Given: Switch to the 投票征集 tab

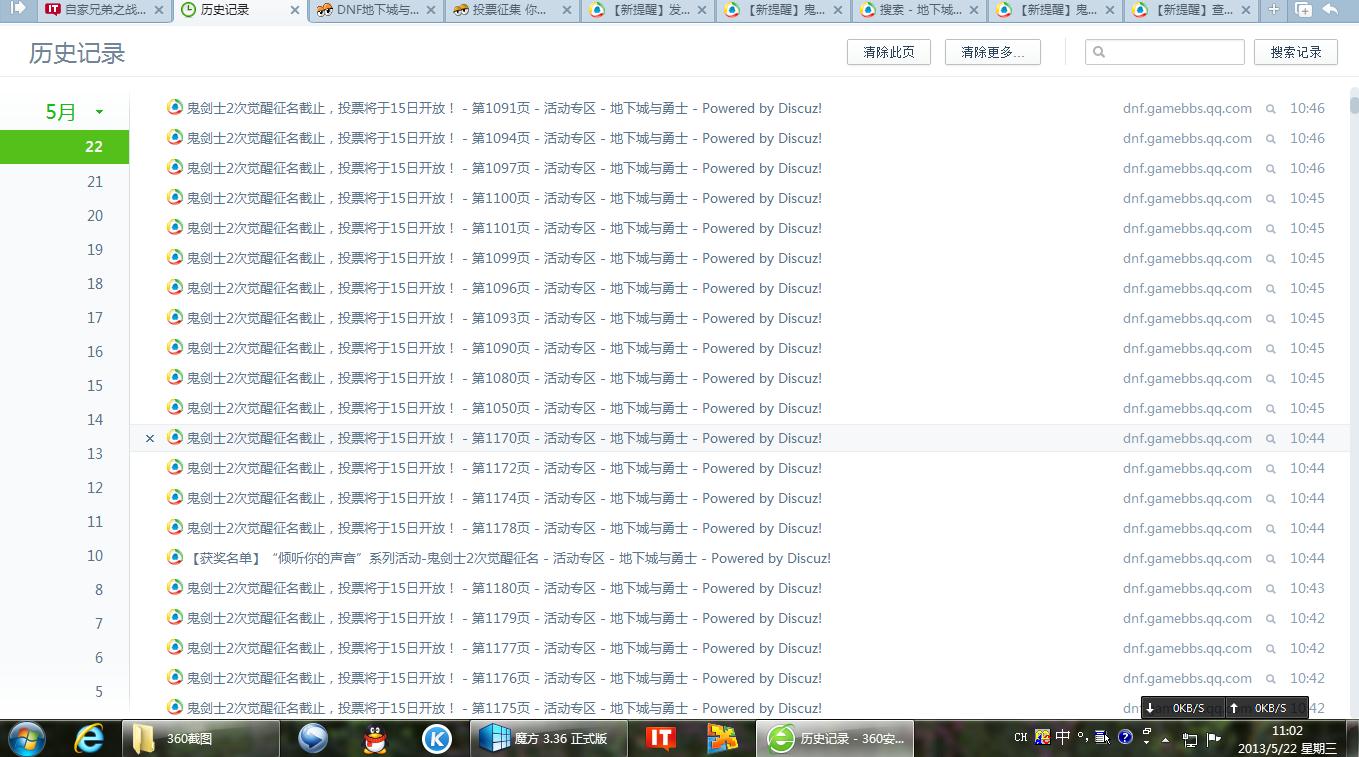Looking at the screenshot, I should click(x=512, y=10).
